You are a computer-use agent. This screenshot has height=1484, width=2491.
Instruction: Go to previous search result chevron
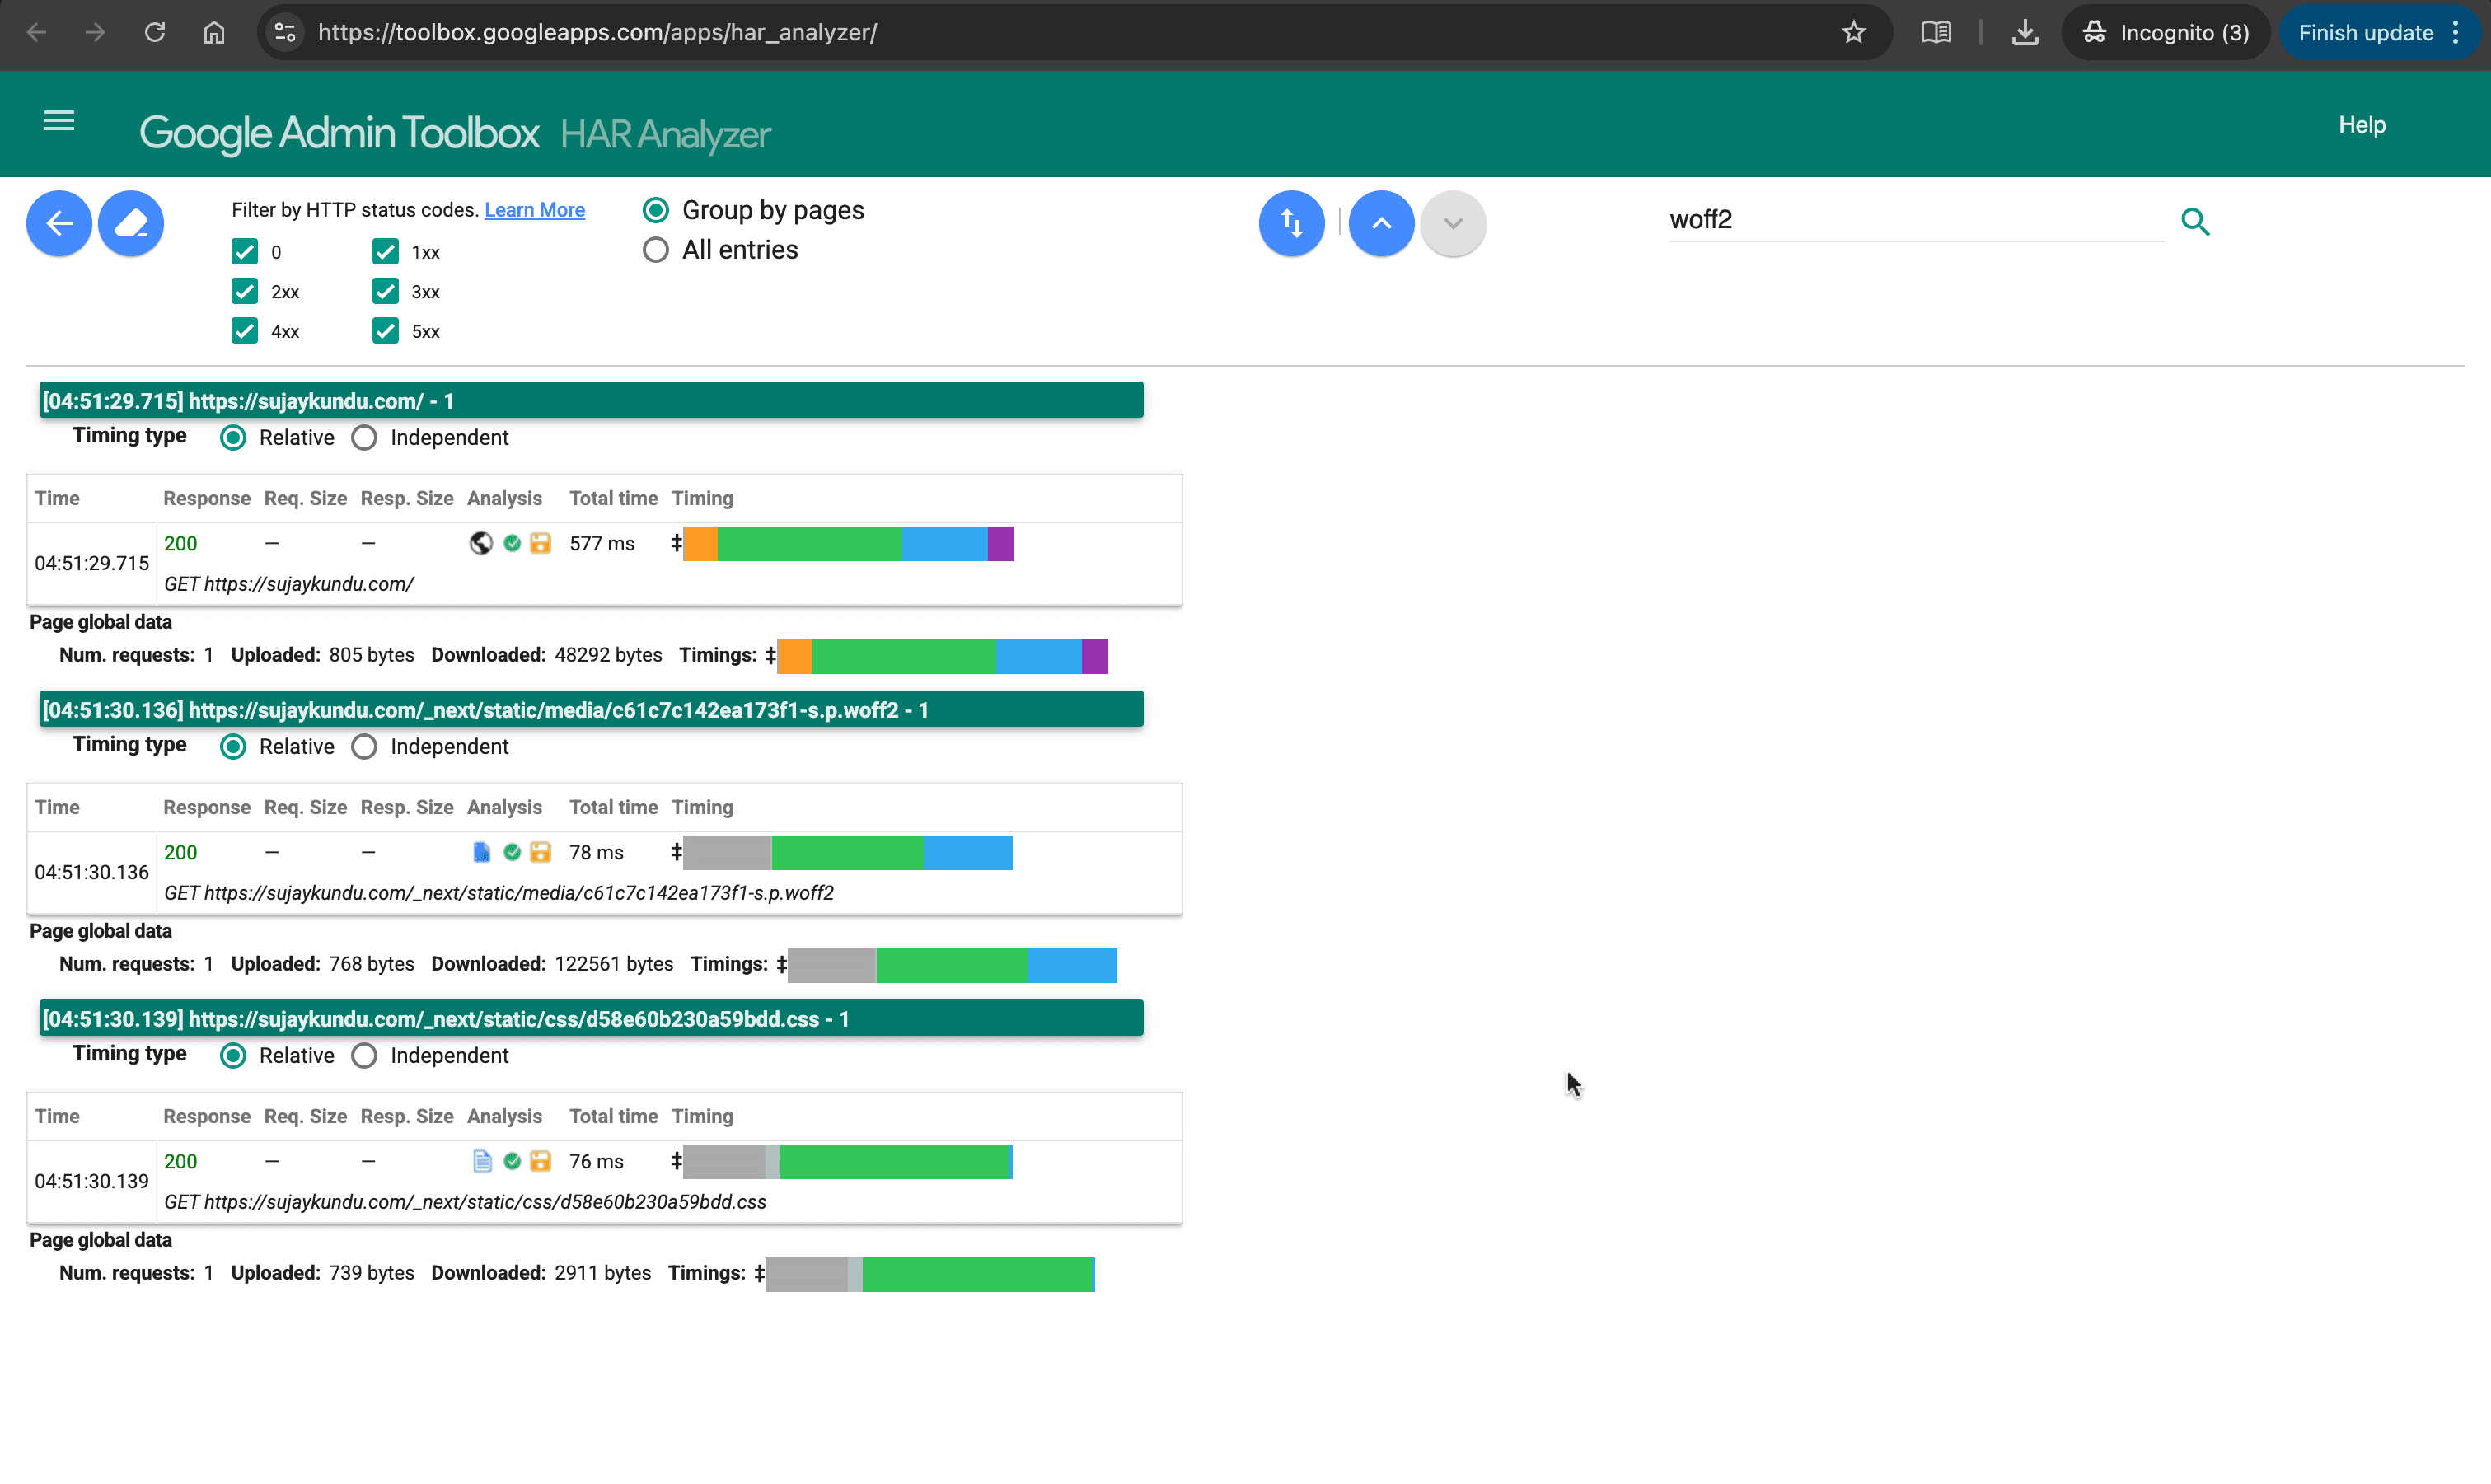tap(1381, 223)
